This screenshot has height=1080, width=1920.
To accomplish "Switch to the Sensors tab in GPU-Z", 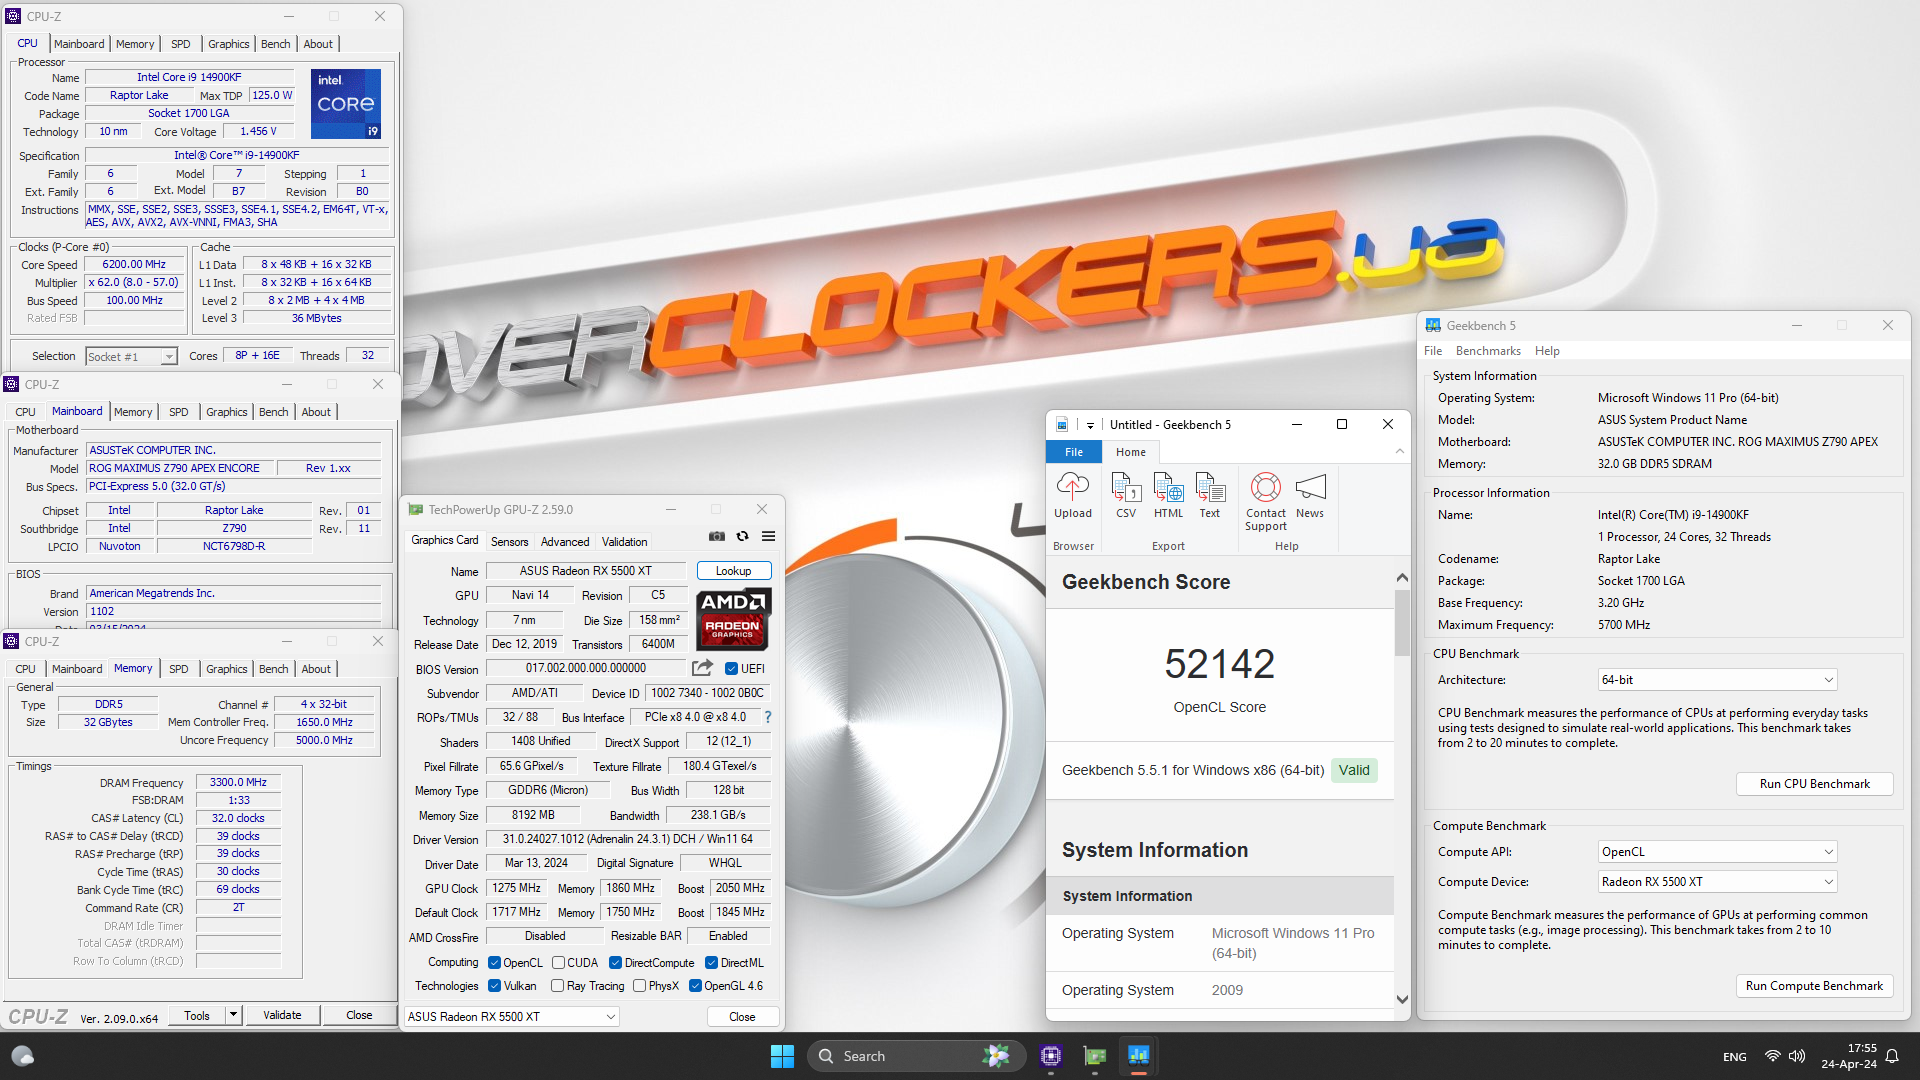I will [509, 542].
